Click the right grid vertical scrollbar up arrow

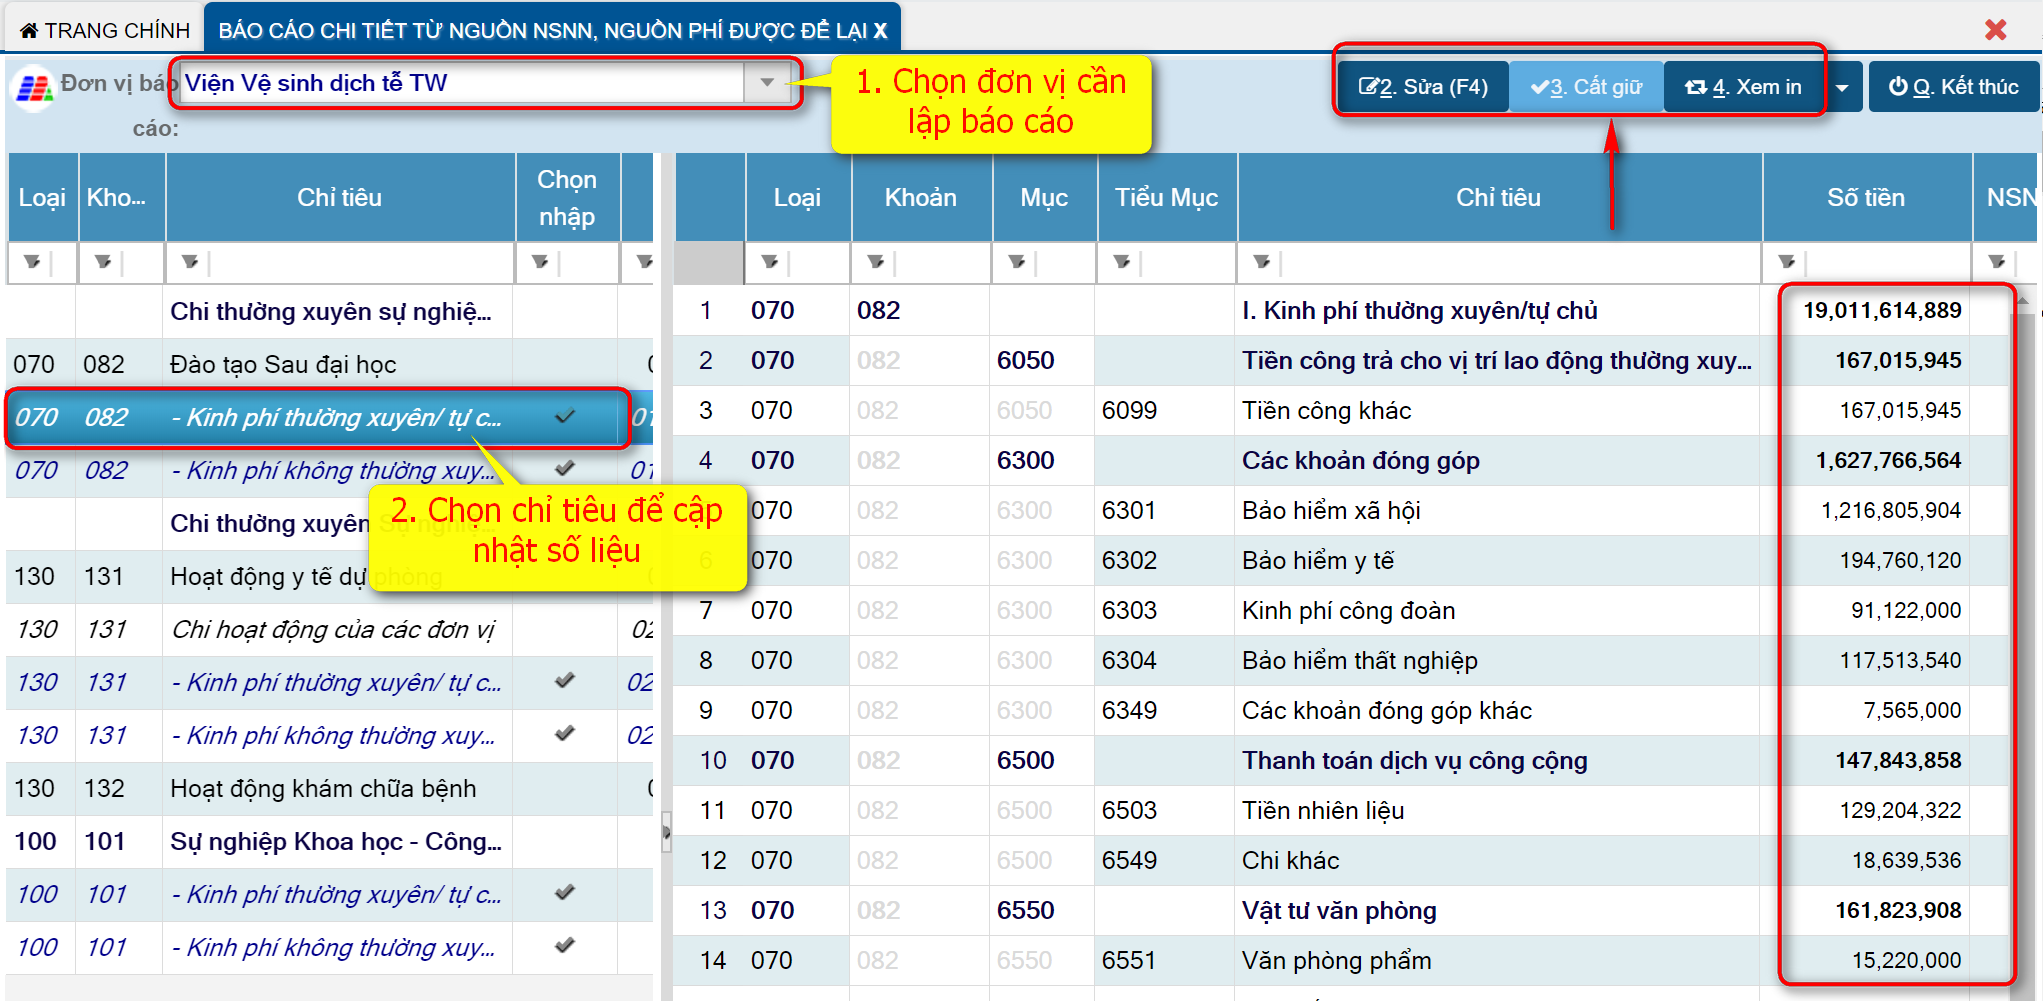click(x=2023, y=299)
